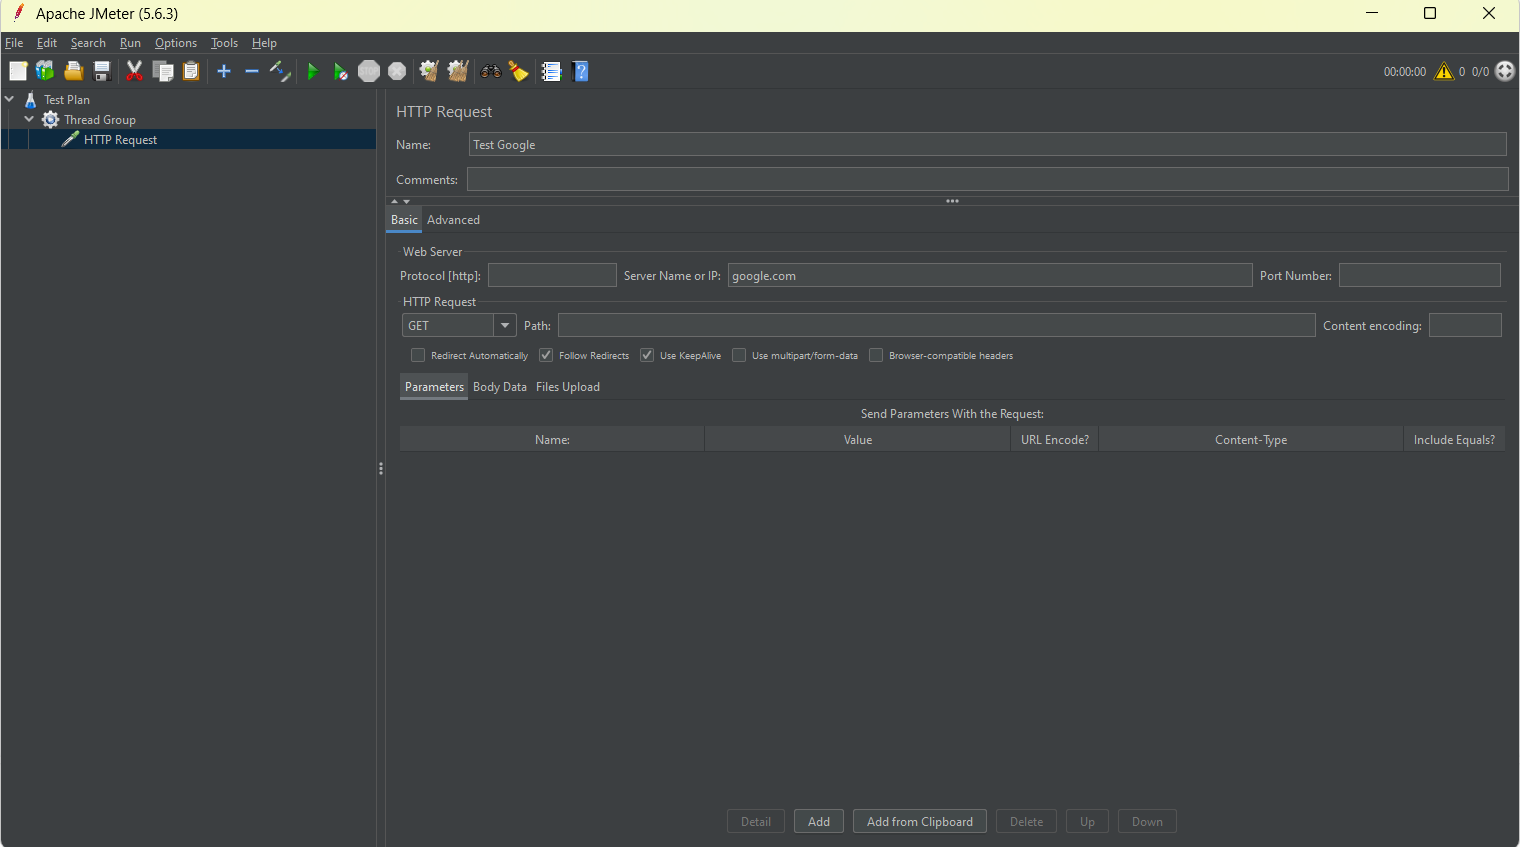Screen dimensions: 1520x847
Task: Click the Path input field
Action: click(x=936, y=326)
